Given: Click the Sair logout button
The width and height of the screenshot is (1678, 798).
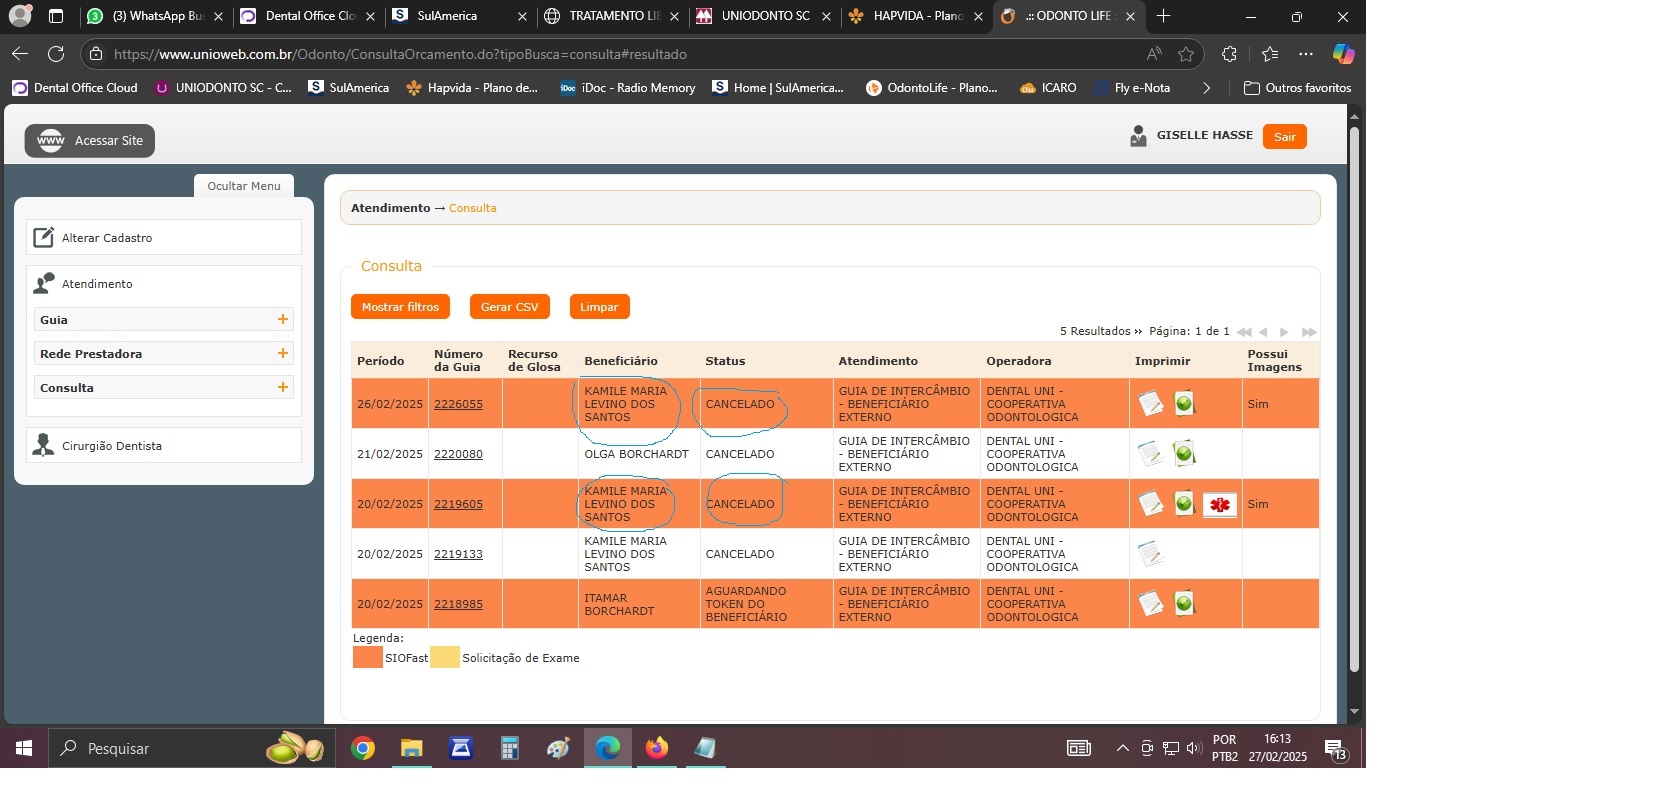Looking at the screenshot, I should (1284, 137).
